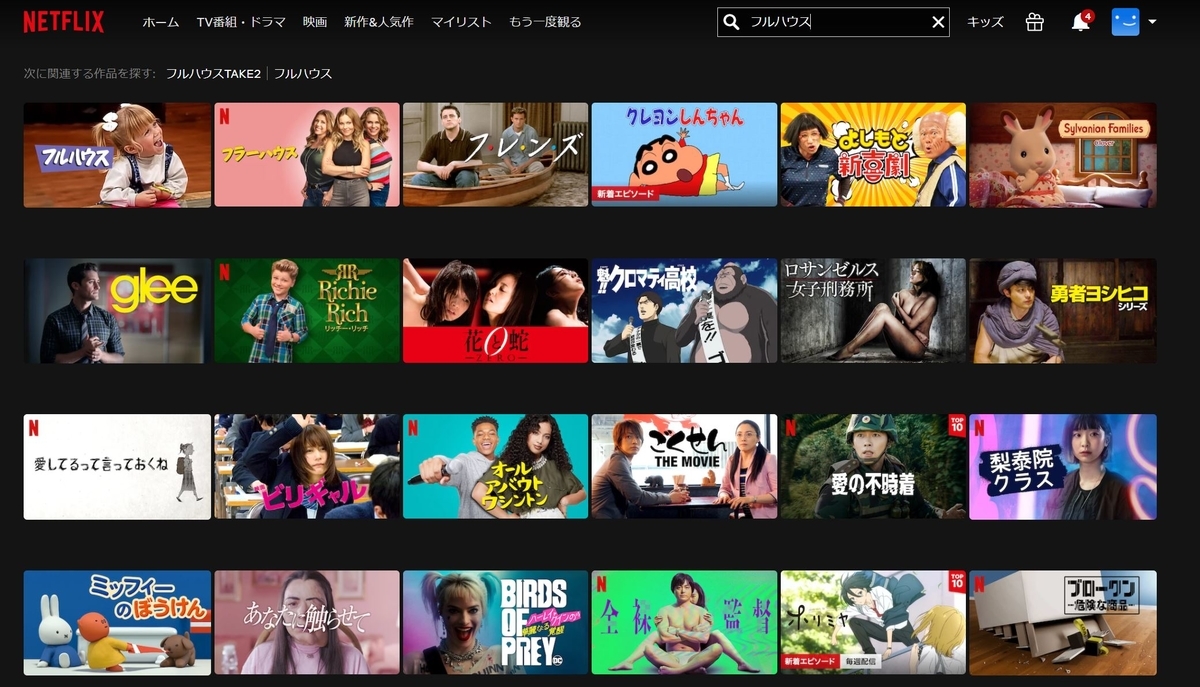Expand the profile dropdown arrow
Screen dimensions: 1200x687
pyautogui.click(x=1152, y=22)
